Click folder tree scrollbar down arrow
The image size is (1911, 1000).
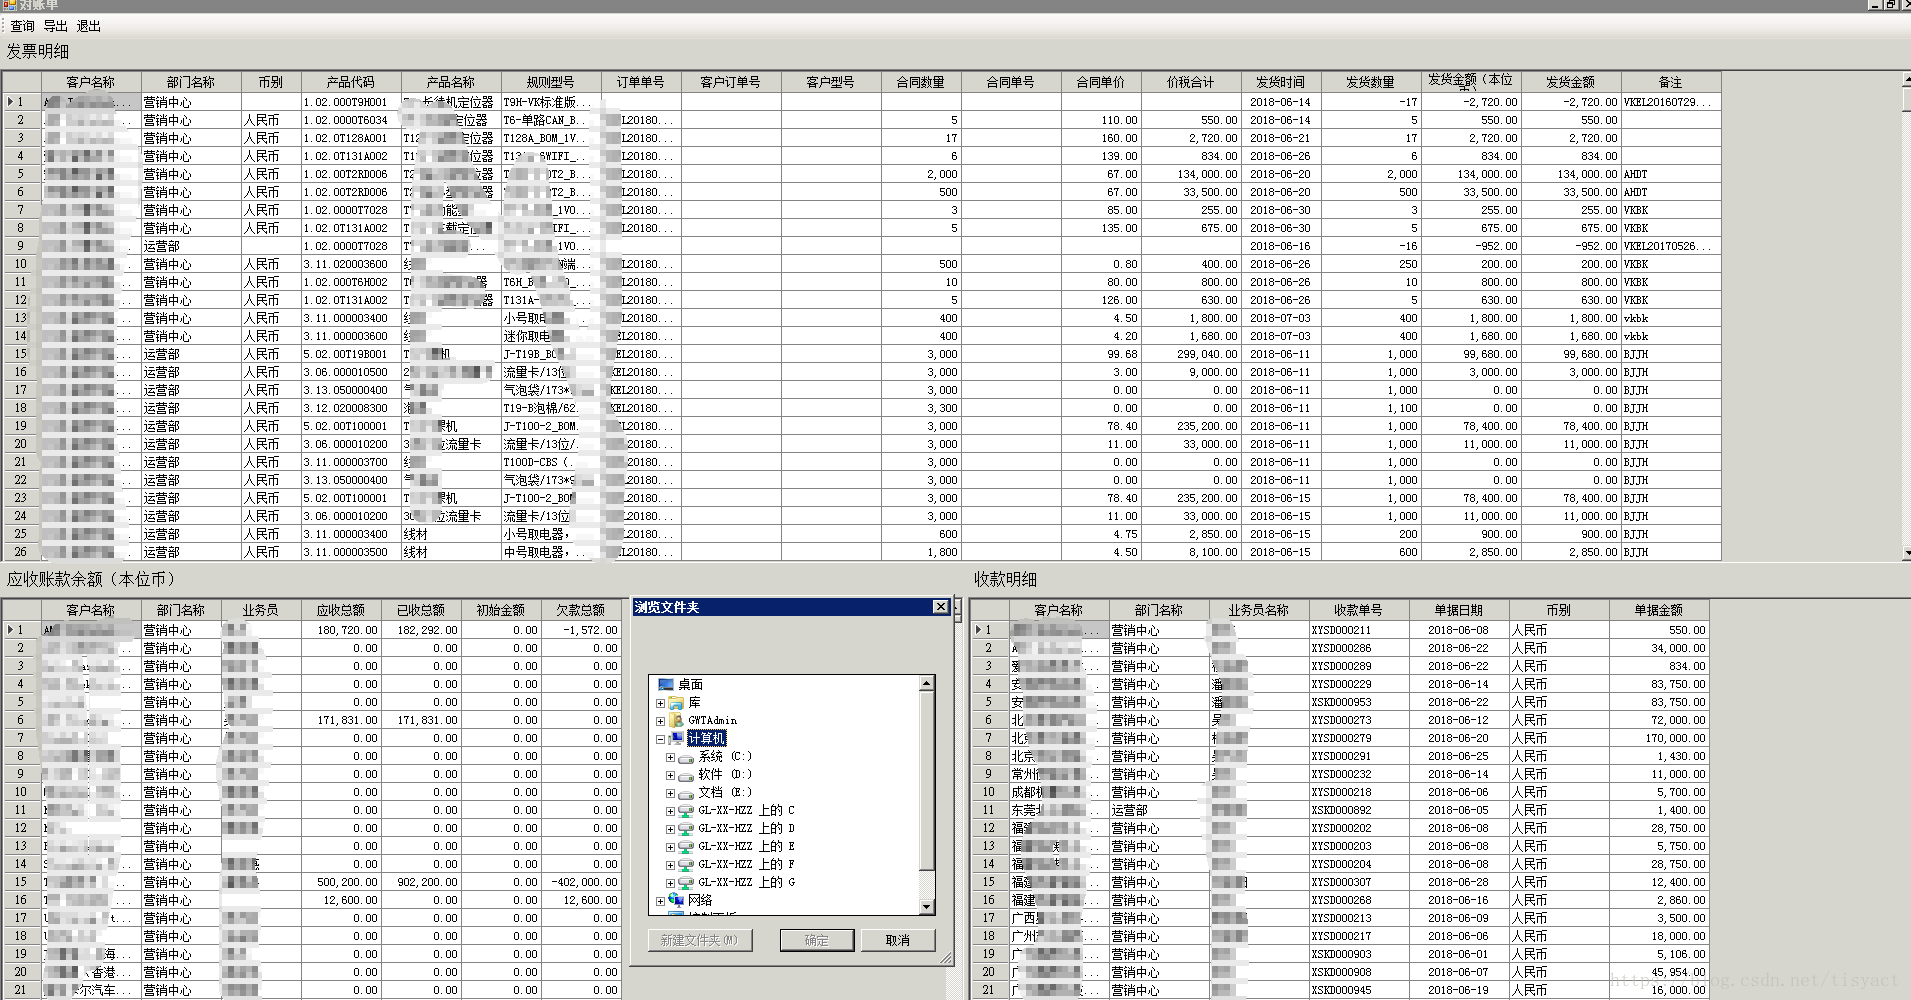click(927, 907)
